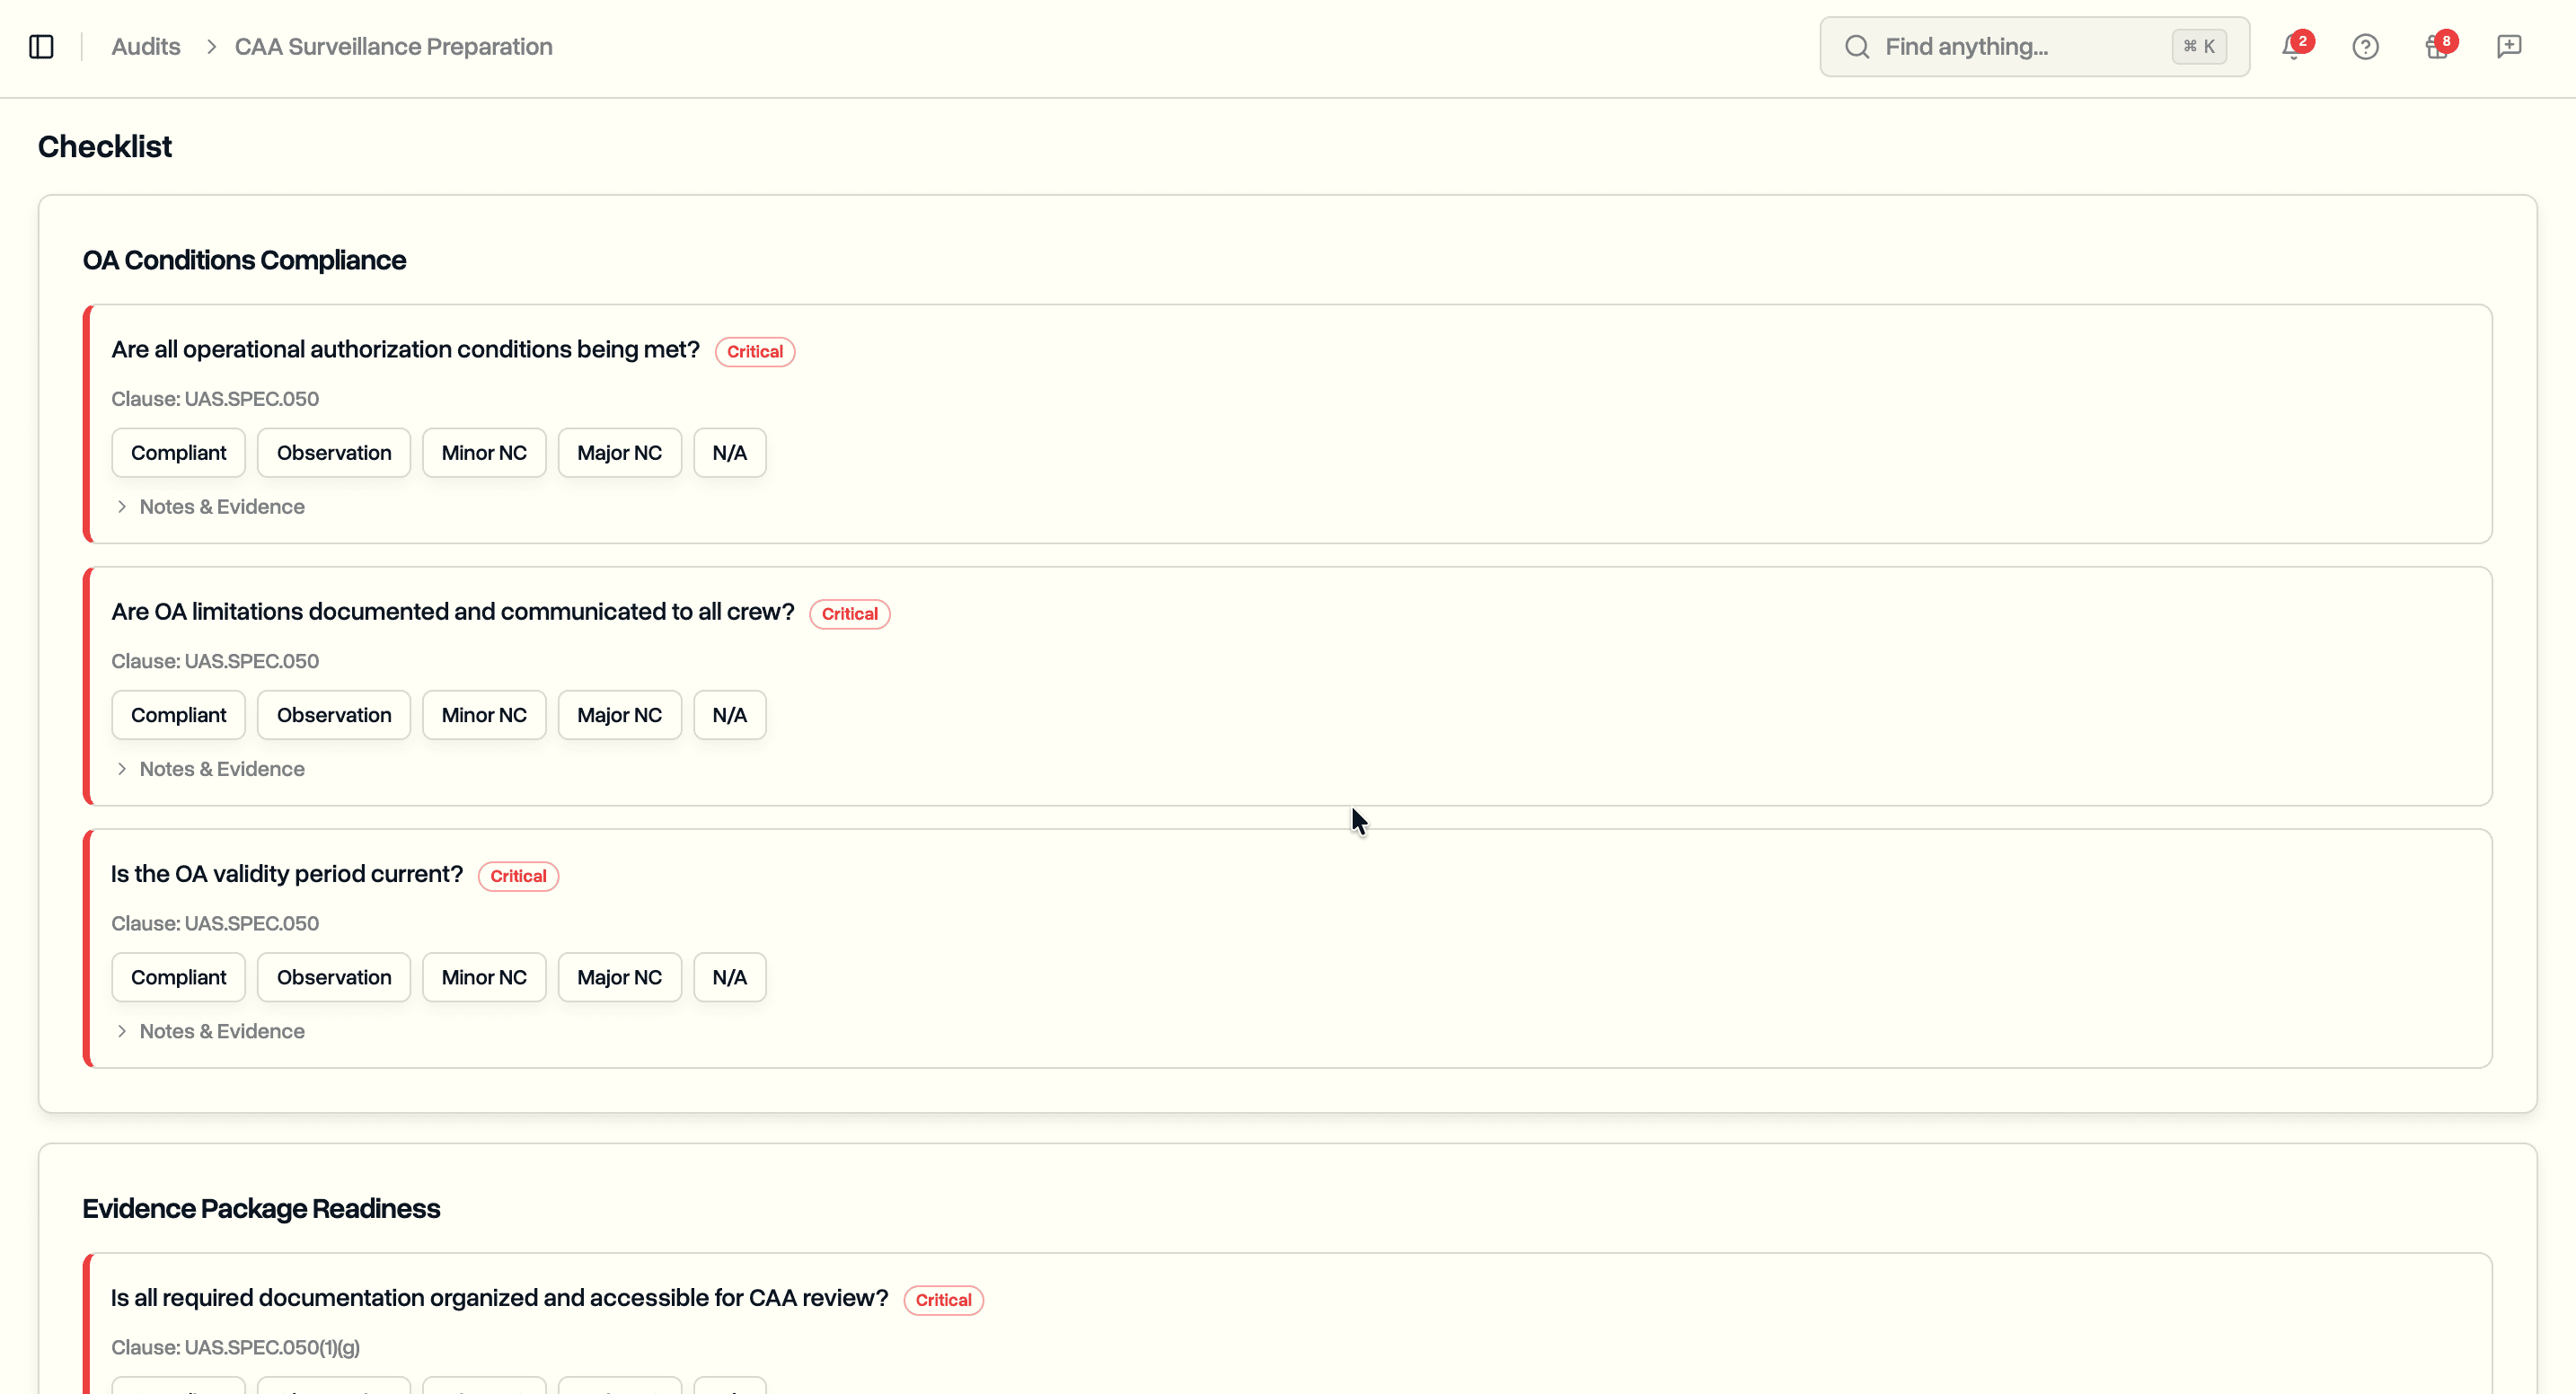This screenshot has width=2576, height=1394.
Task: Select Major NC for OA limitations question
Action: click(x=618, y=714)
